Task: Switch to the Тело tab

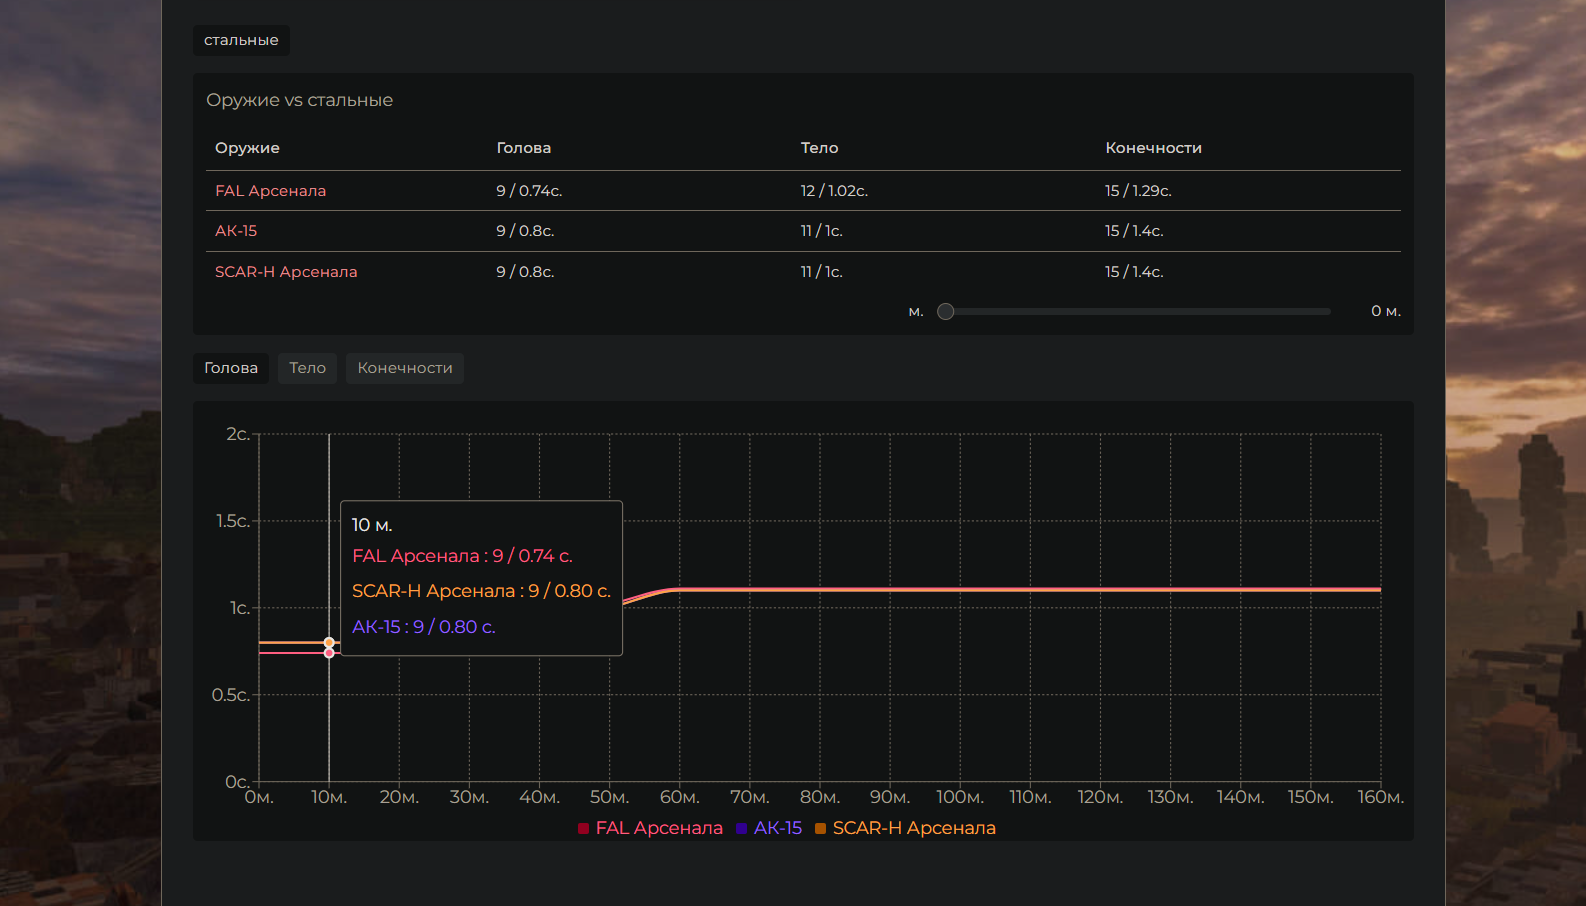Action: pos(307,368)
